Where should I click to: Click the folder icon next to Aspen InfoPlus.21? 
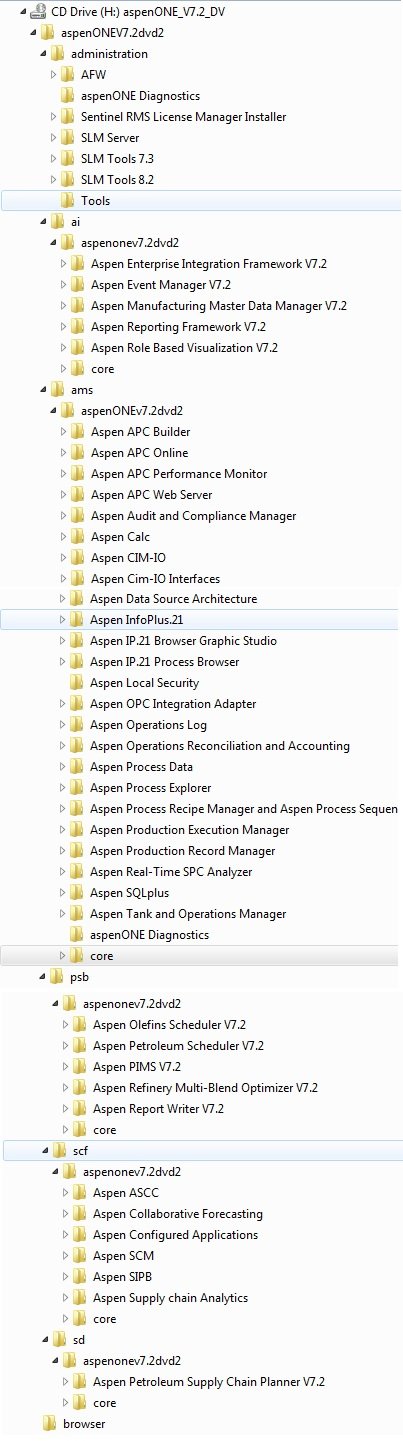77,621
